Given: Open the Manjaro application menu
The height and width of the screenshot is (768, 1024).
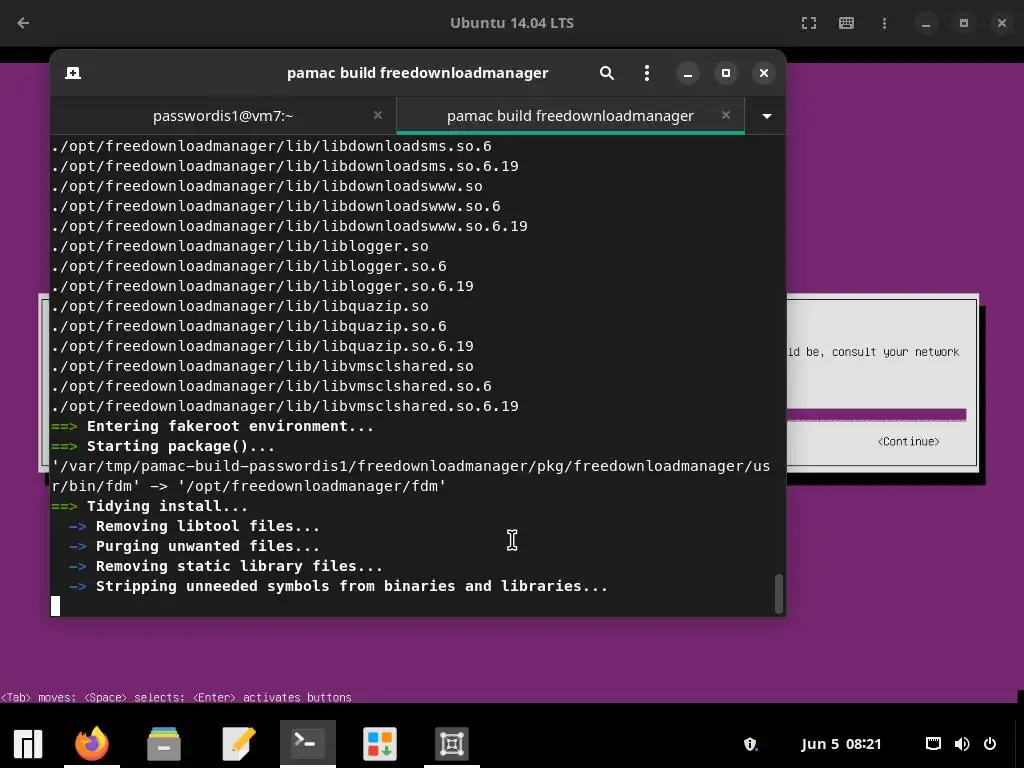Looking at the screenshot, I should [x=27, y=744].
